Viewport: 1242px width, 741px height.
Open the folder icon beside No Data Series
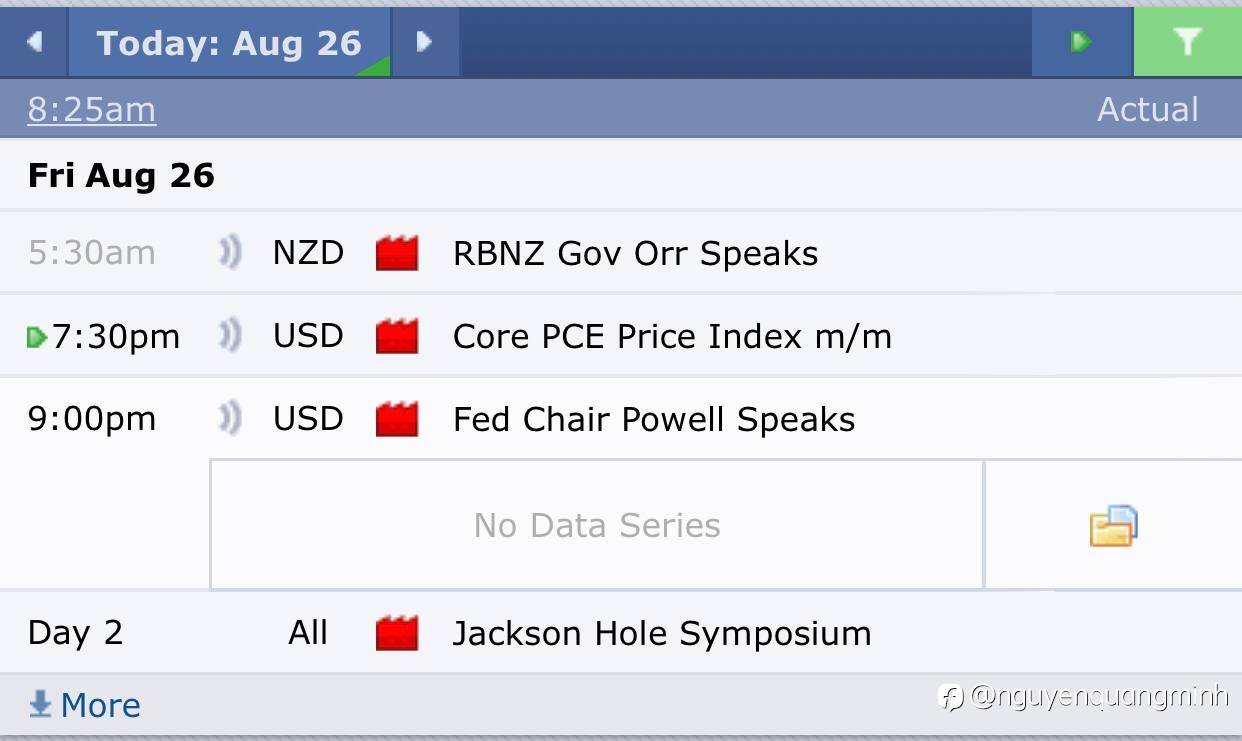point(1113,525)
